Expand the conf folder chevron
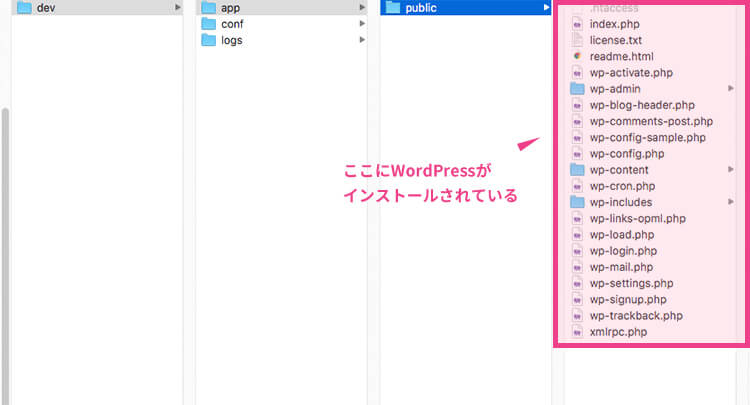750x405 pixels. [x=361, y=24]
